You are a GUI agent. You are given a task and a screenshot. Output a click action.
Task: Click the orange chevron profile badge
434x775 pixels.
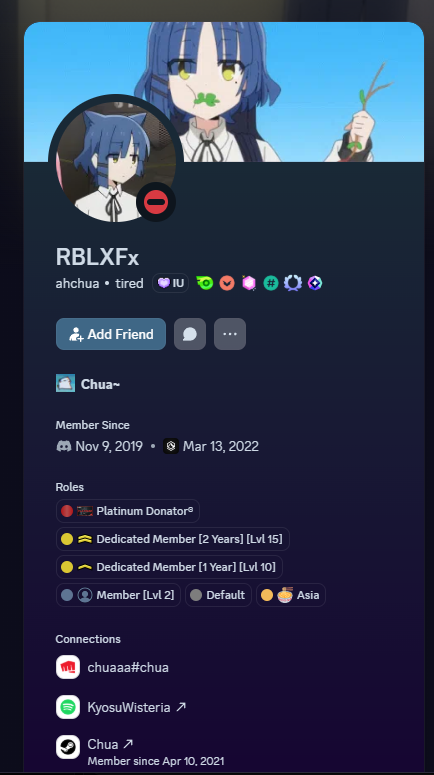227,283
